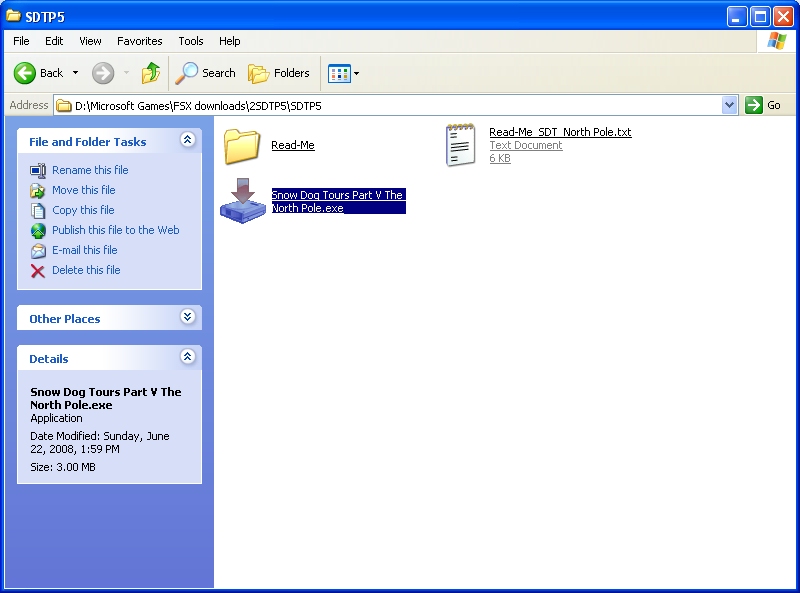Select the Read-Me_SDT_North Pole.txt document icon
This screenshot has height=593, width=800.
[460, 145]
